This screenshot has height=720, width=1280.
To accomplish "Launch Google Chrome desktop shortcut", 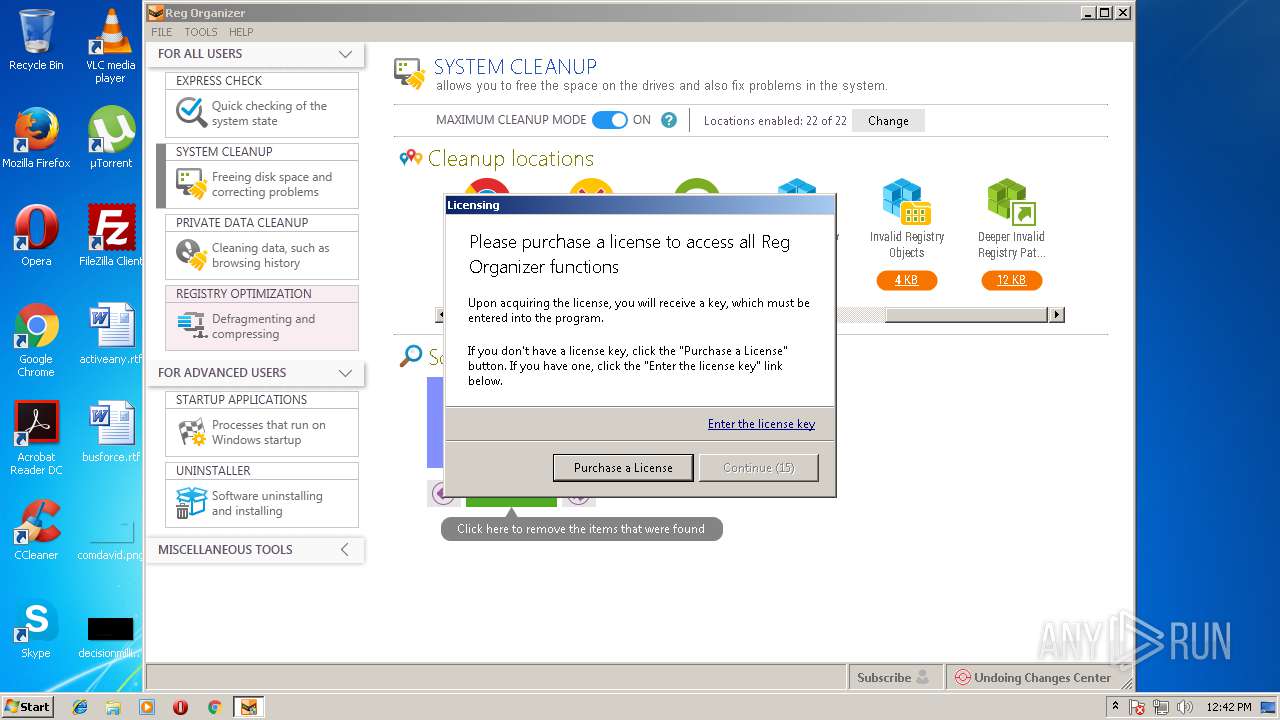I will (x=36, y=341).
